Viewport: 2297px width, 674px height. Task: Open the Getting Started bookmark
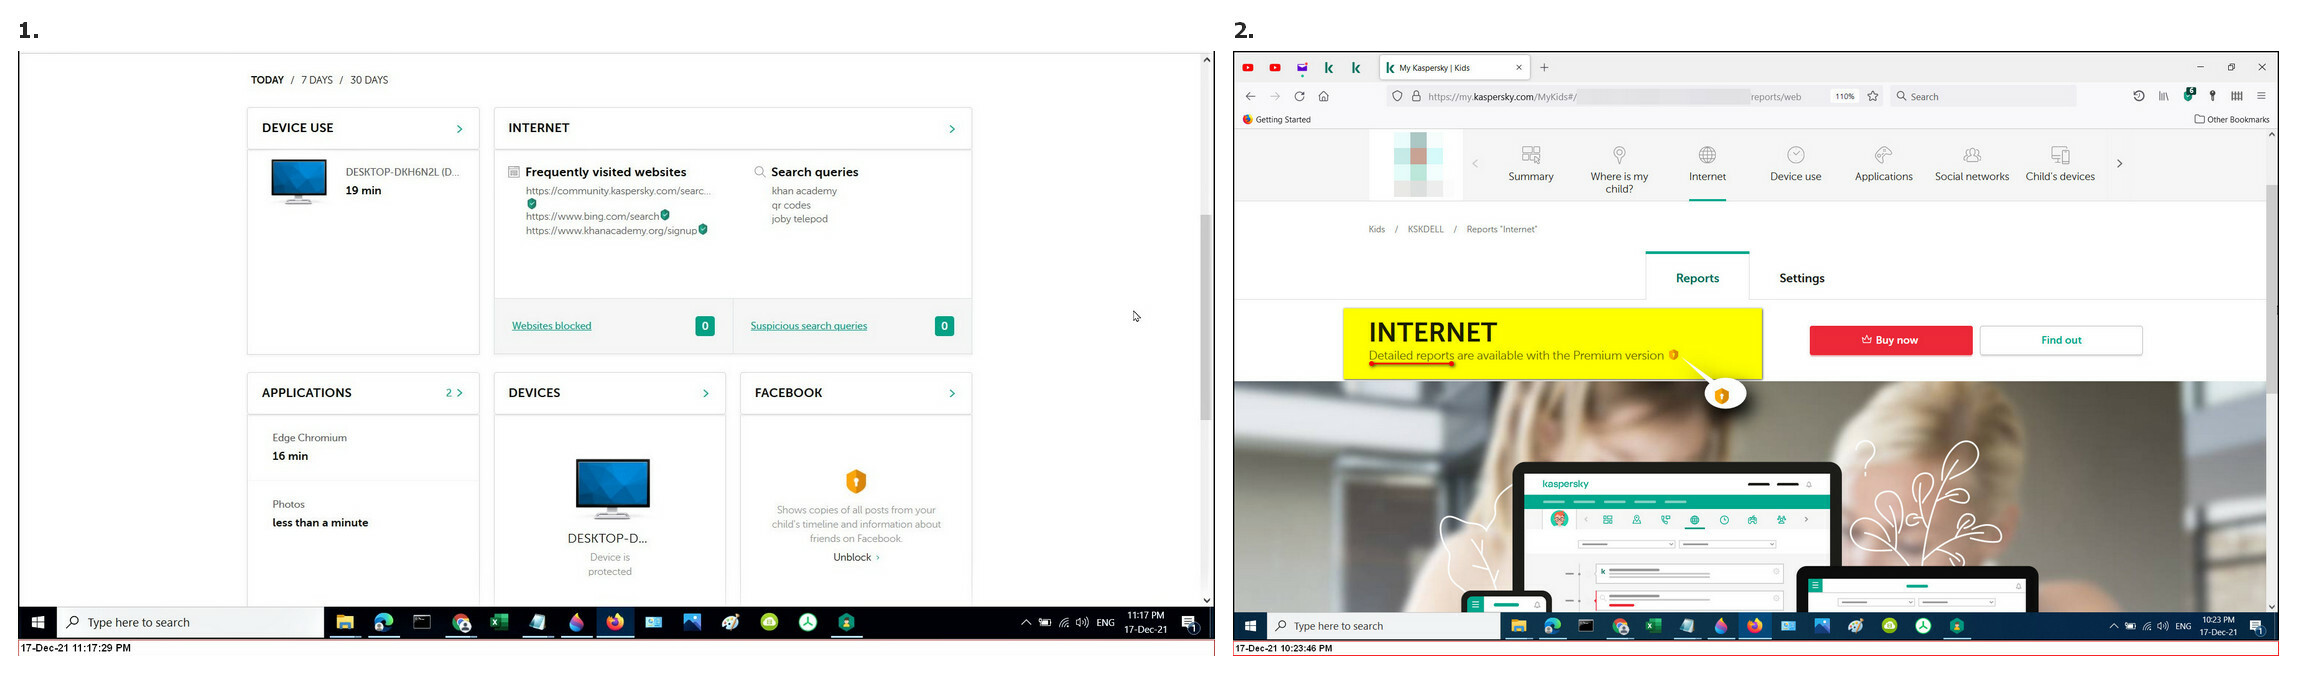tap(1276, 119)
